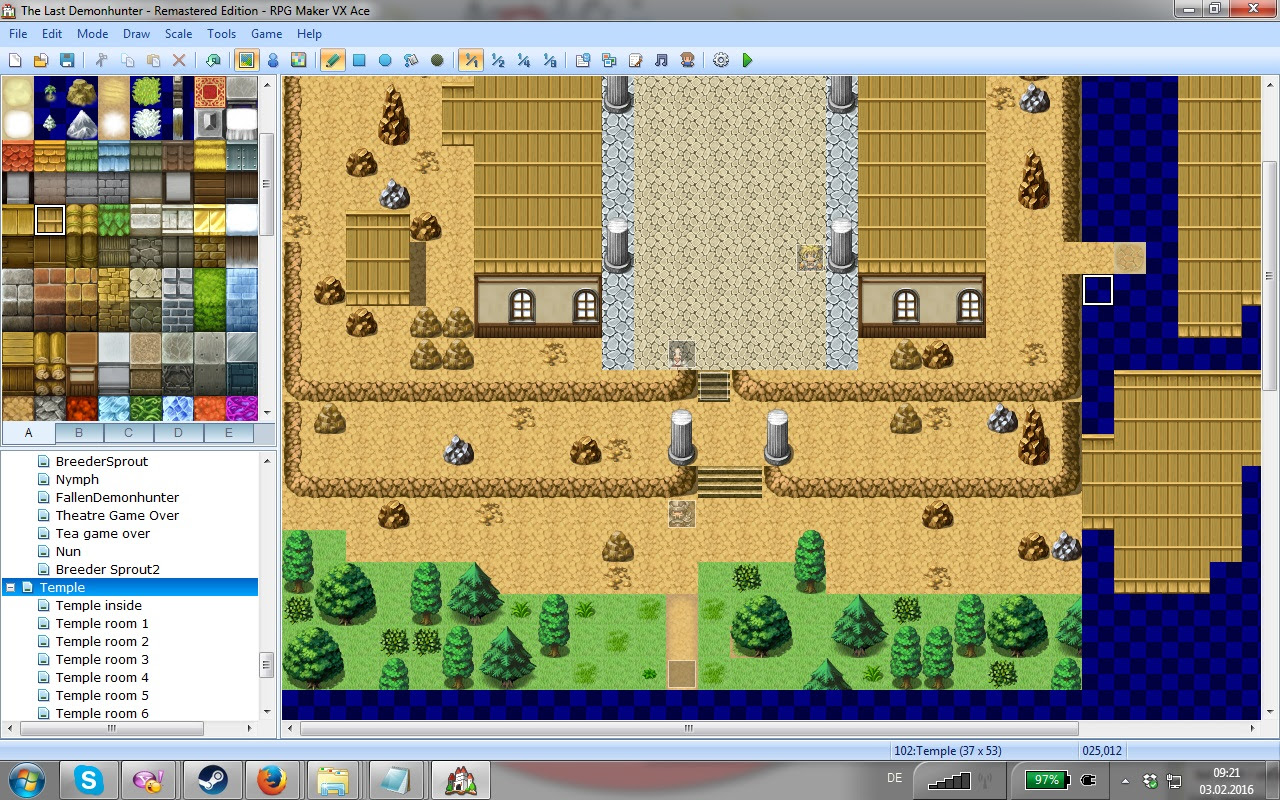Open the Scale menu
This screenshot has width=1280, height=800.
[179, 34]
